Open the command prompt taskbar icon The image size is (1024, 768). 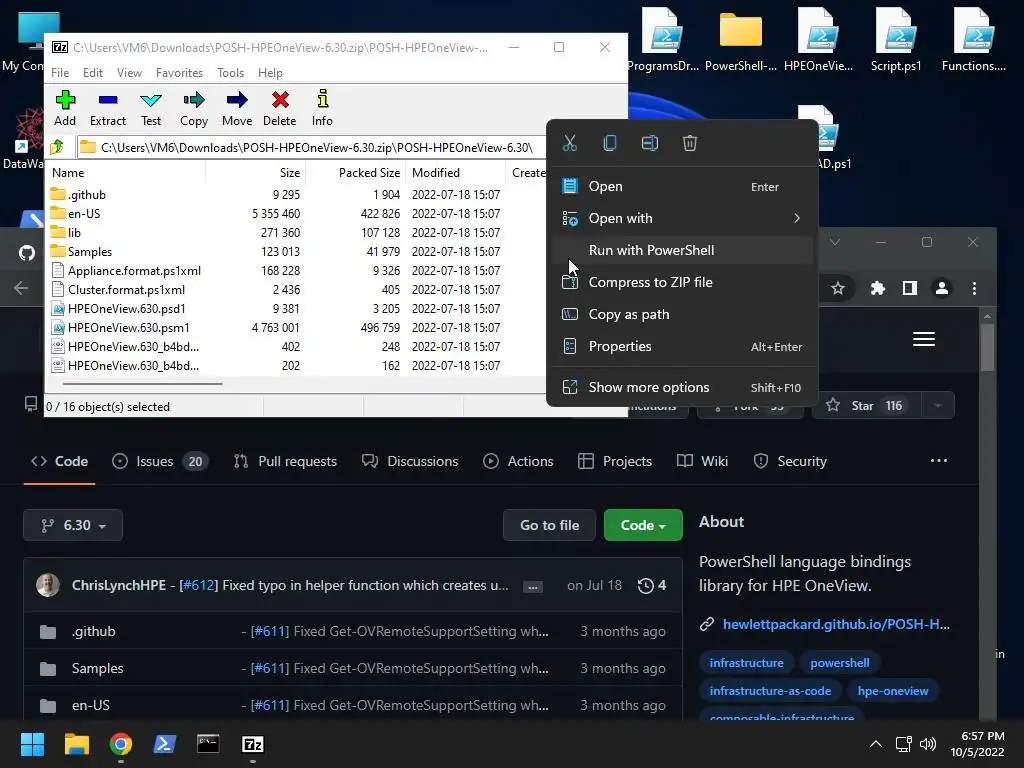pos(208,744)
